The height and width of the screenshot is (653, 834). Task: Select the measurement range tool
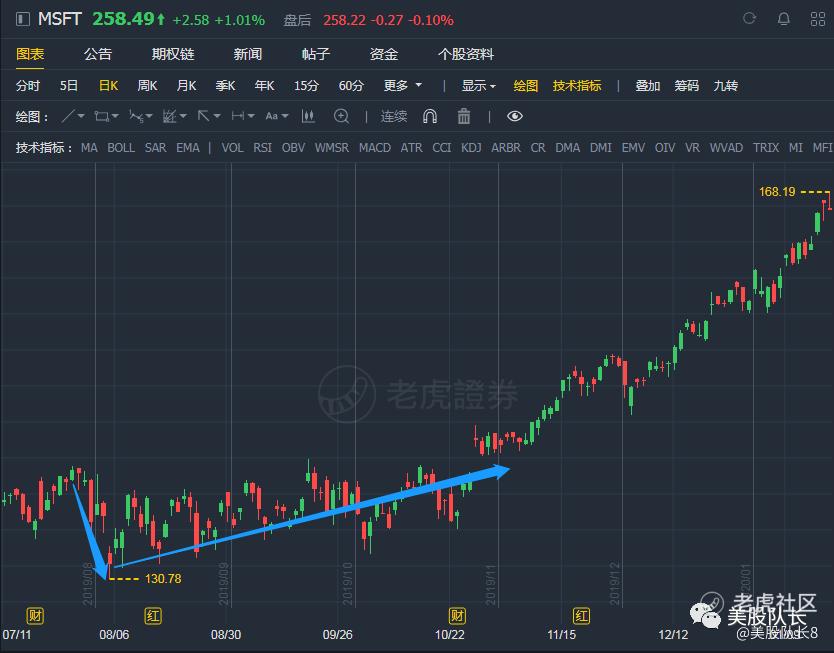pyautogui.click(x=238, y=116)
